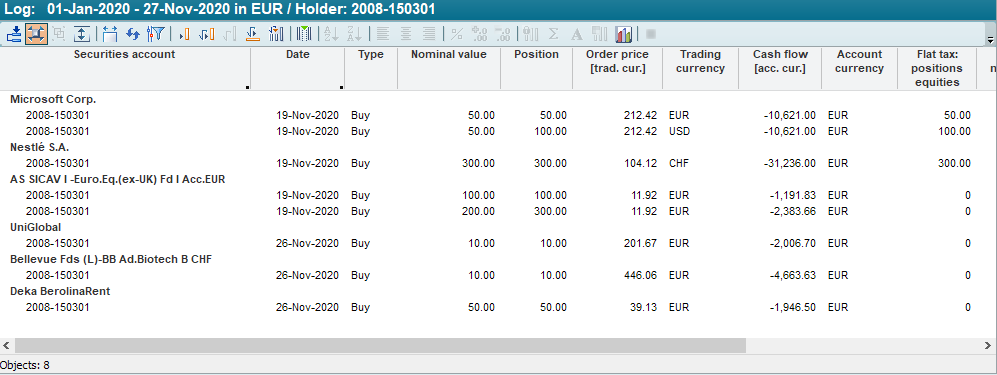Click the column width brackets icon

[110, 34]
